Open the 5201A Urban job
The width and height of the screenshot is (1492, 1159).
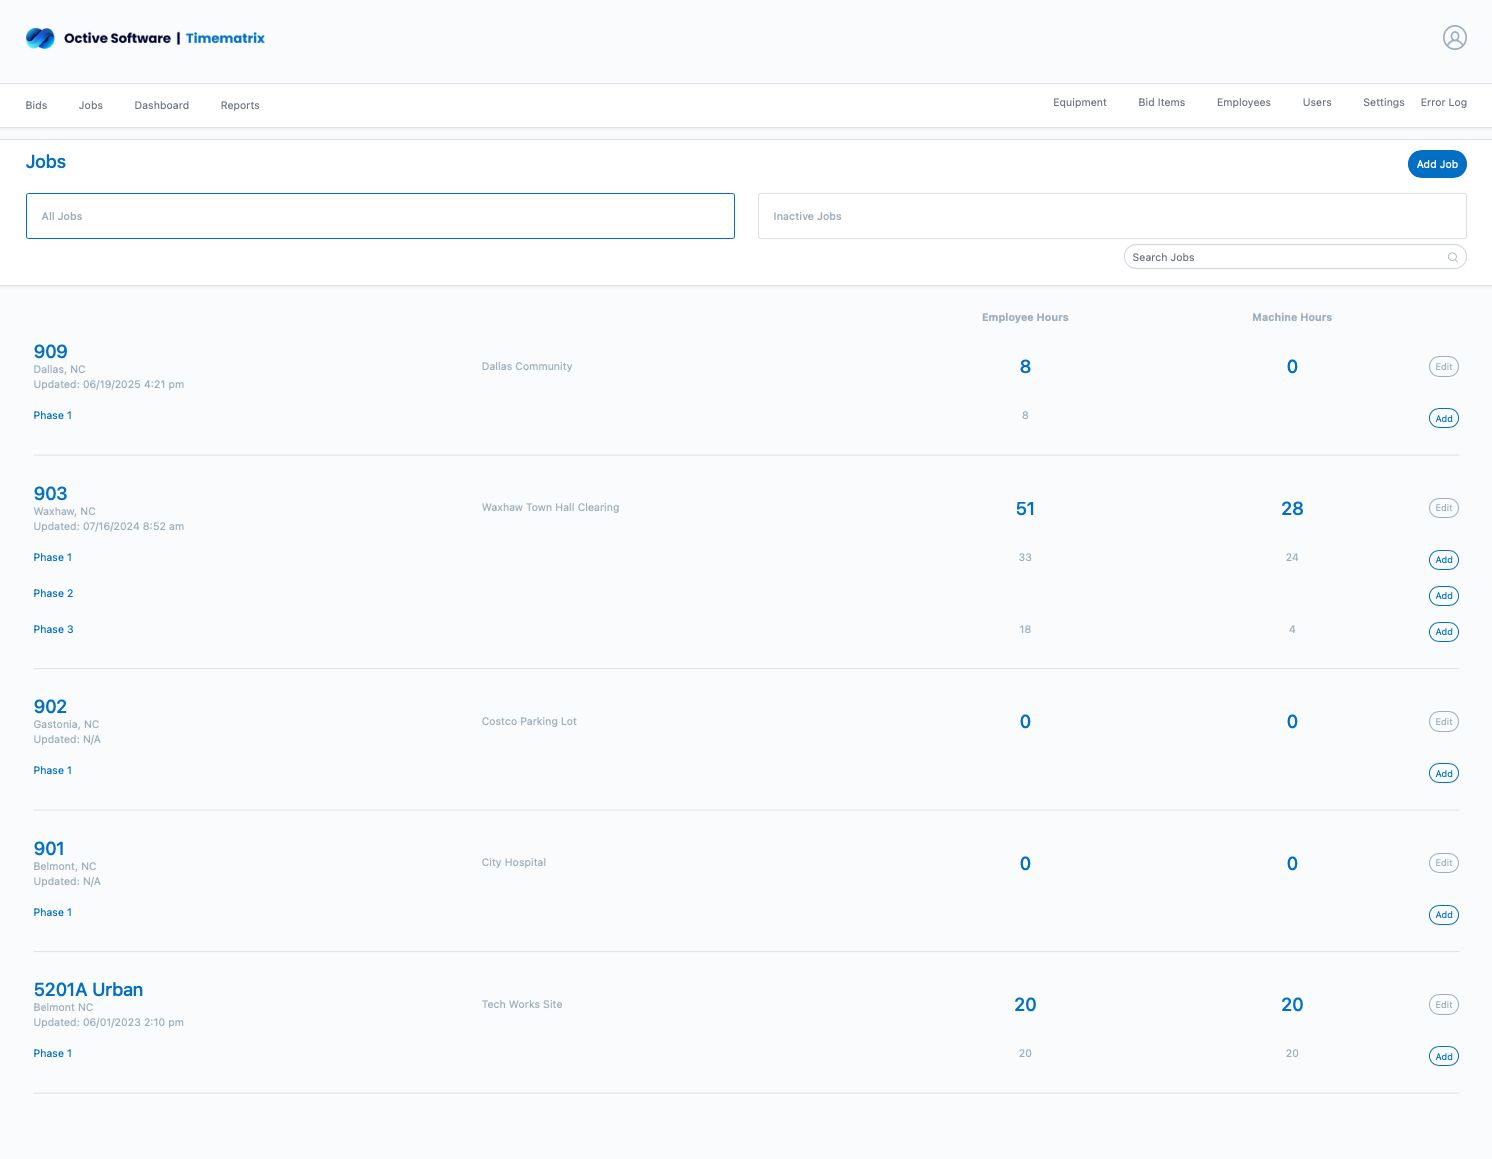pos(88,990)
